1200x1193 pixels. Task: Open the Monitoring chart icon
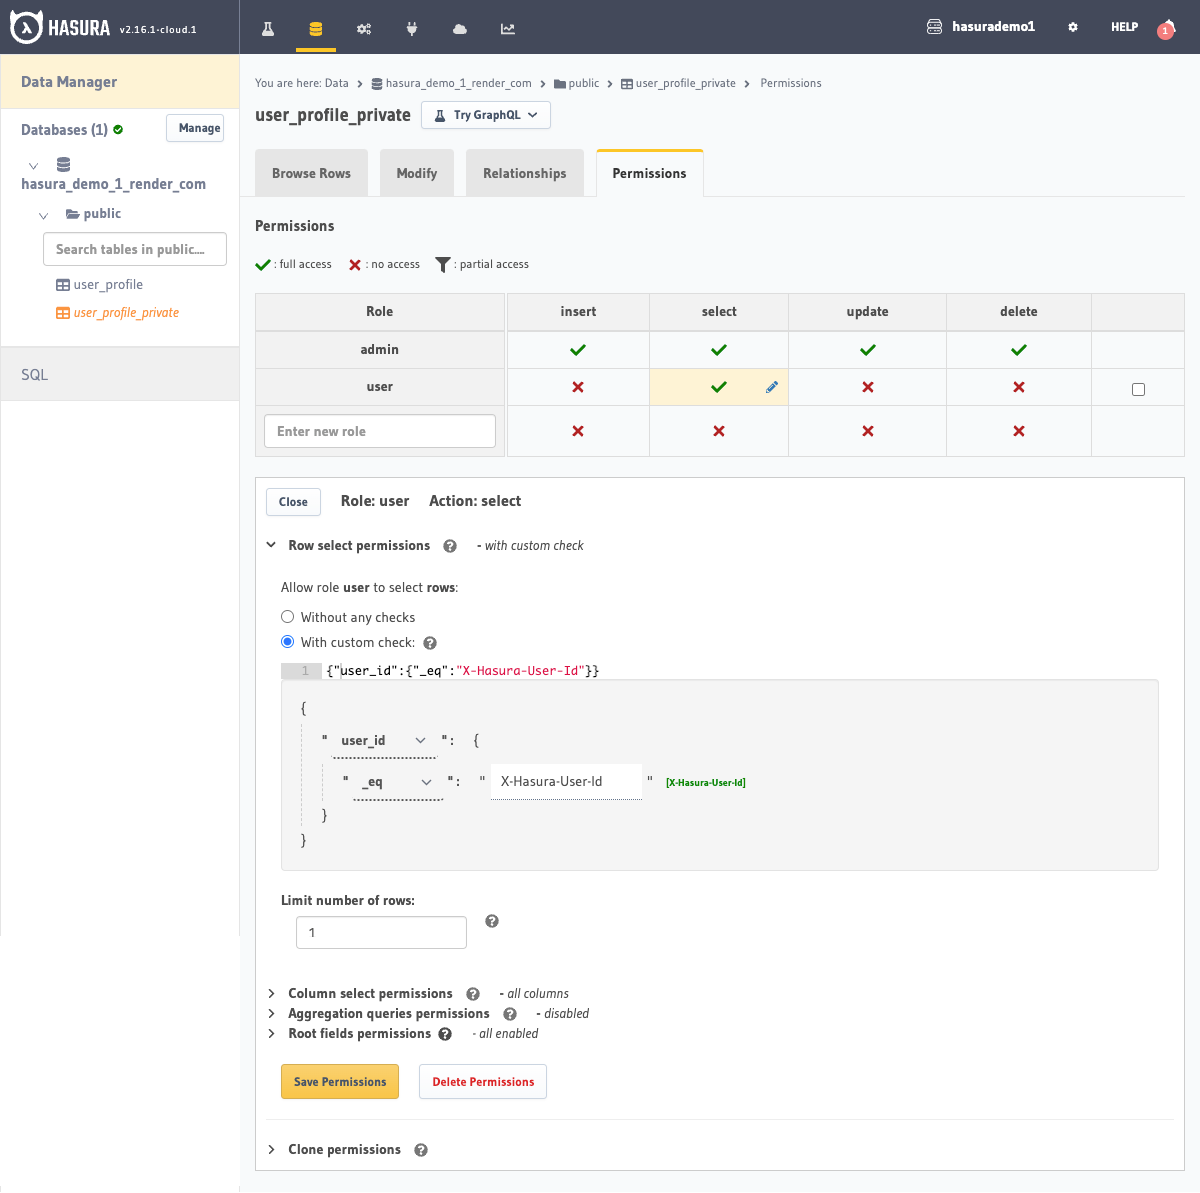507,29
